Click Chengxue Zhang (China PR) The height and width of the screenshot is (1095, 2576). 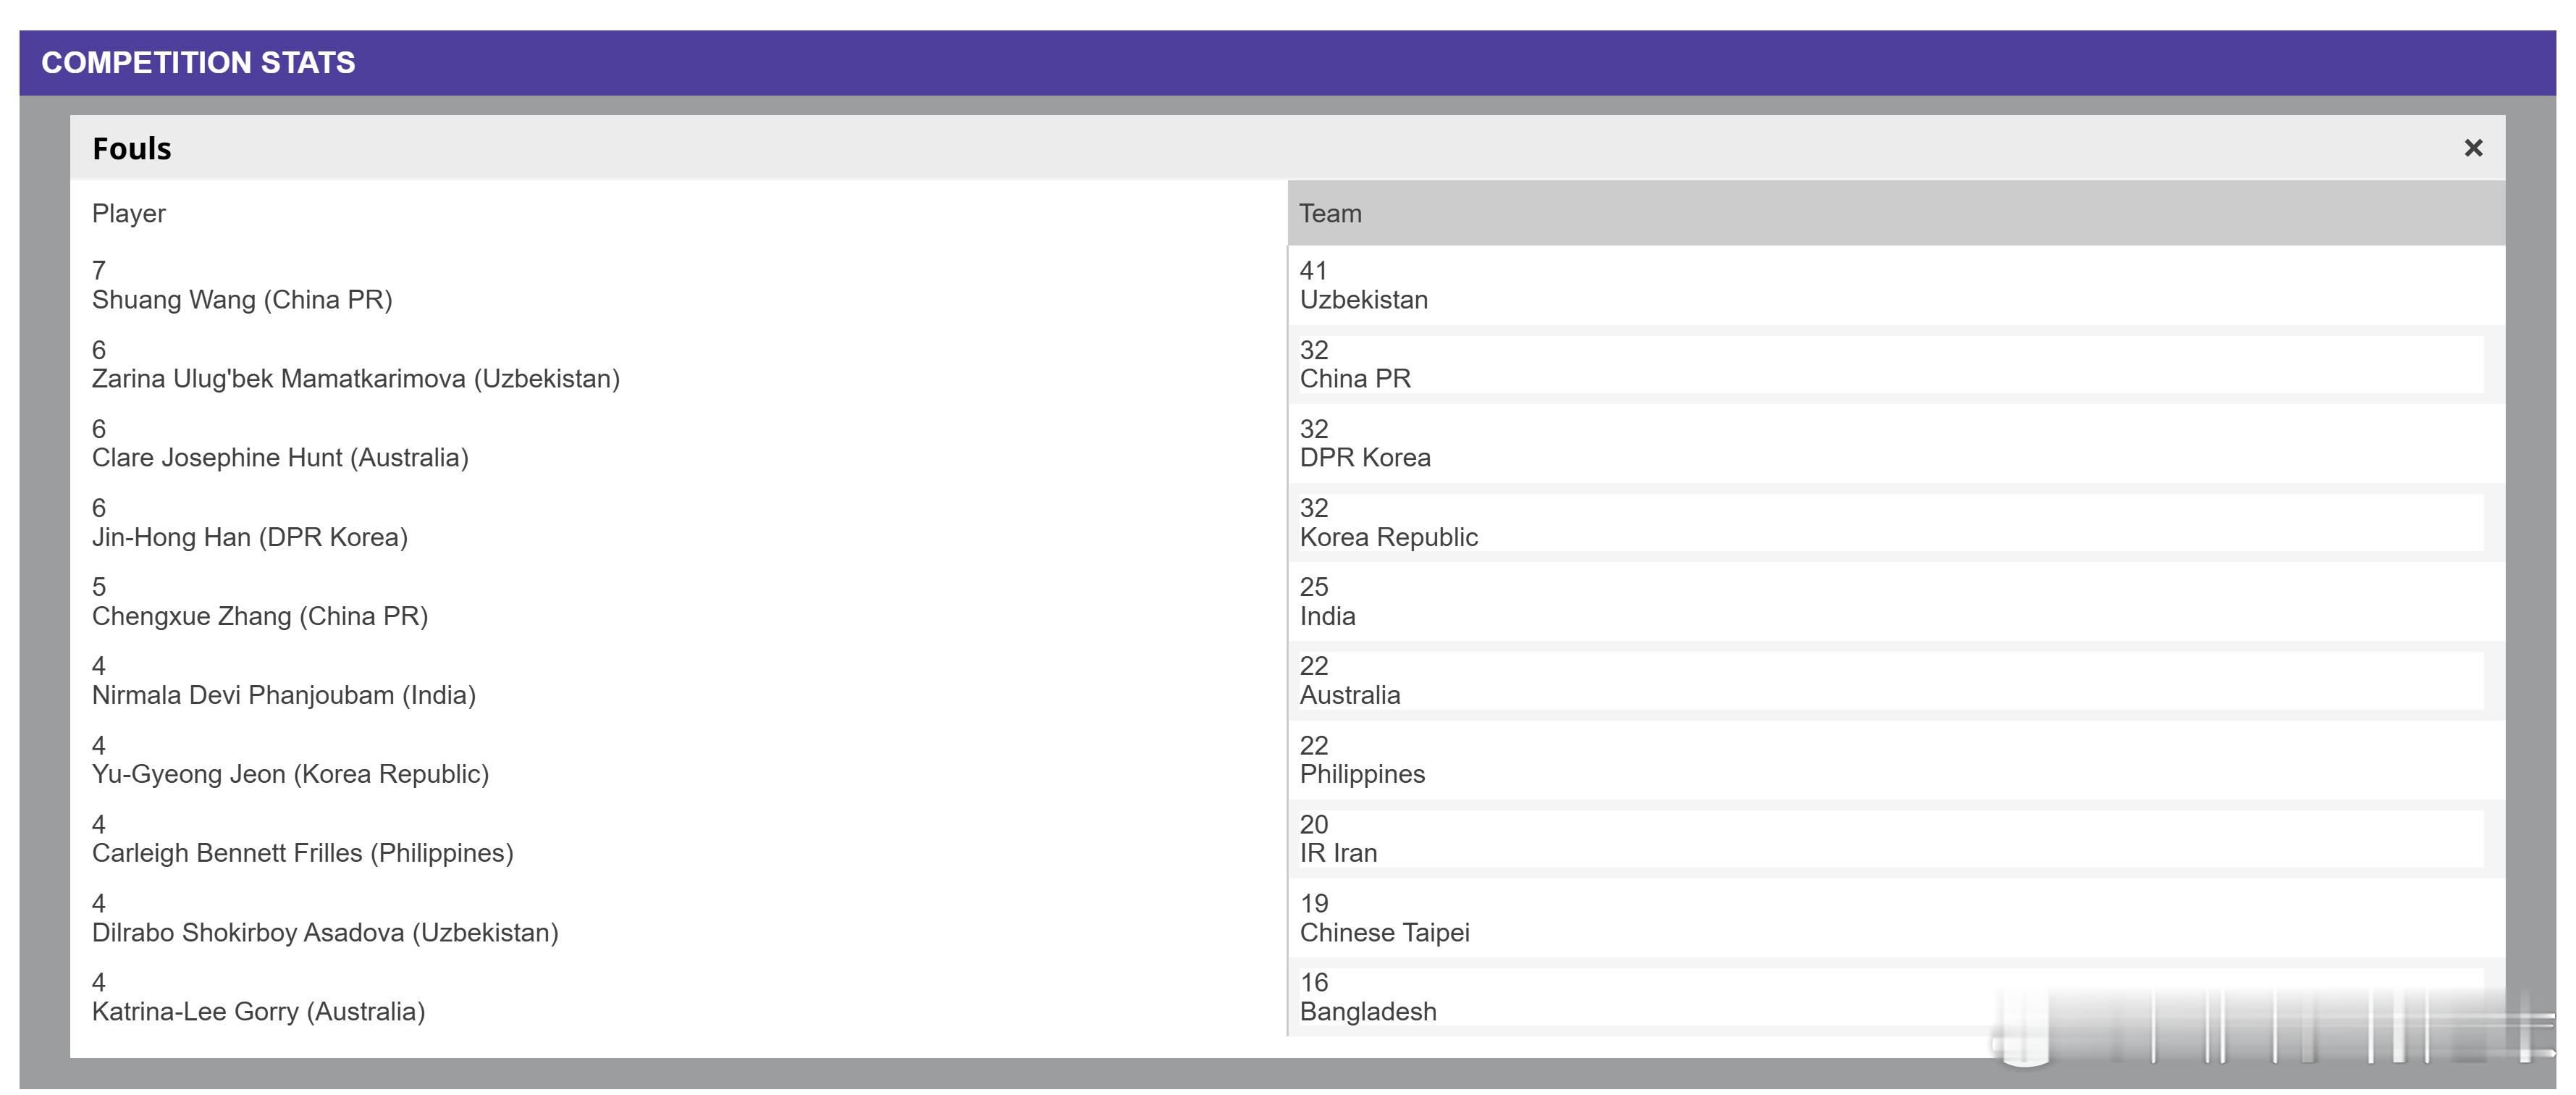click(260, 616)
